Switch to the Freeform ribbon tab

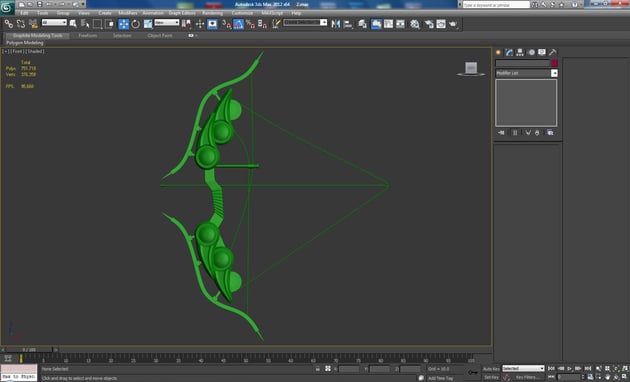pos(88,35)
